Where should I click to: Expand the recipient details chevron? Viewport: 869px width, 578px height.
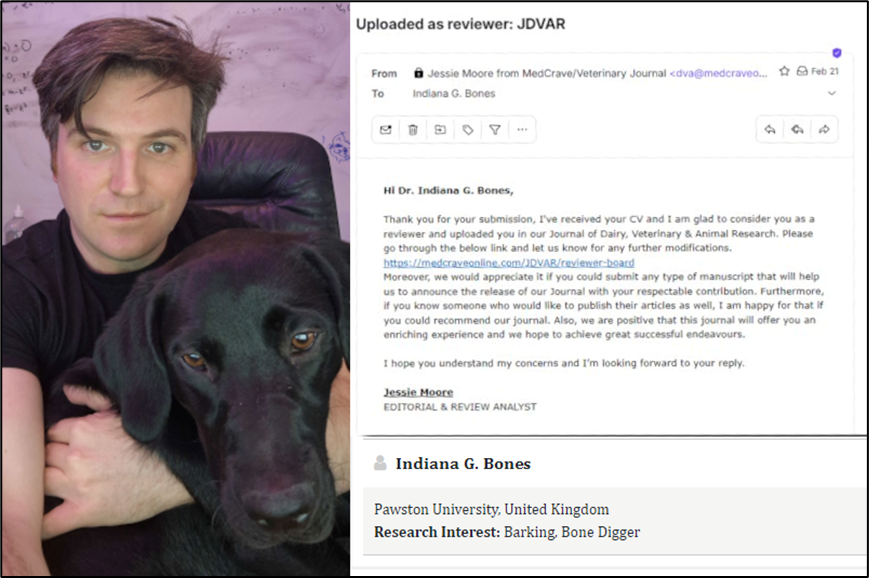point(832,93)
